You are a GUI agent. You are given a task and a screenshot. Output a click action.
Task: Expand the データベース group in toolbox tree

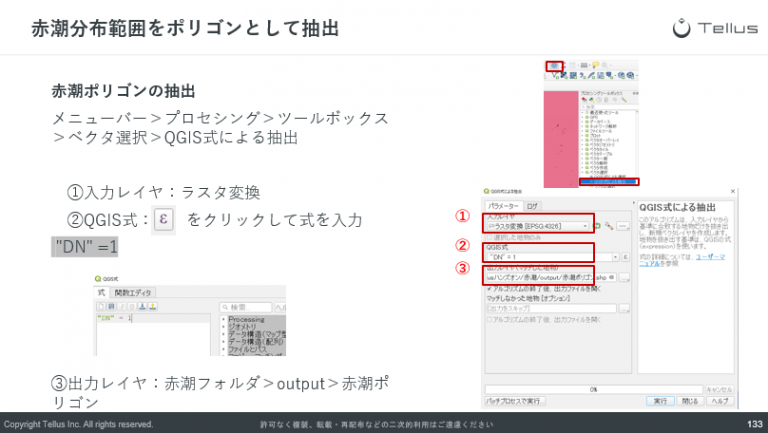pyautogui.click(x=583, y=122)
